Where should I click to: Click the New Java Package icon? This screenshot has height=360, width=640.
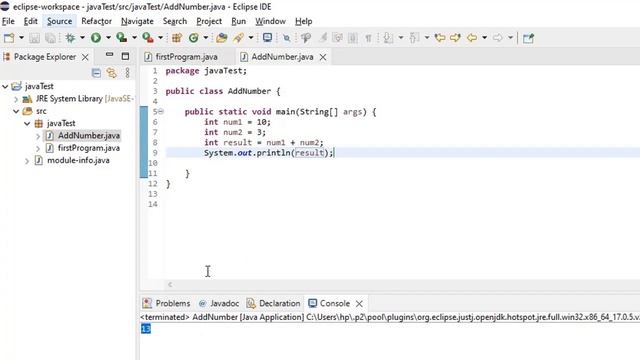[177, 38]
